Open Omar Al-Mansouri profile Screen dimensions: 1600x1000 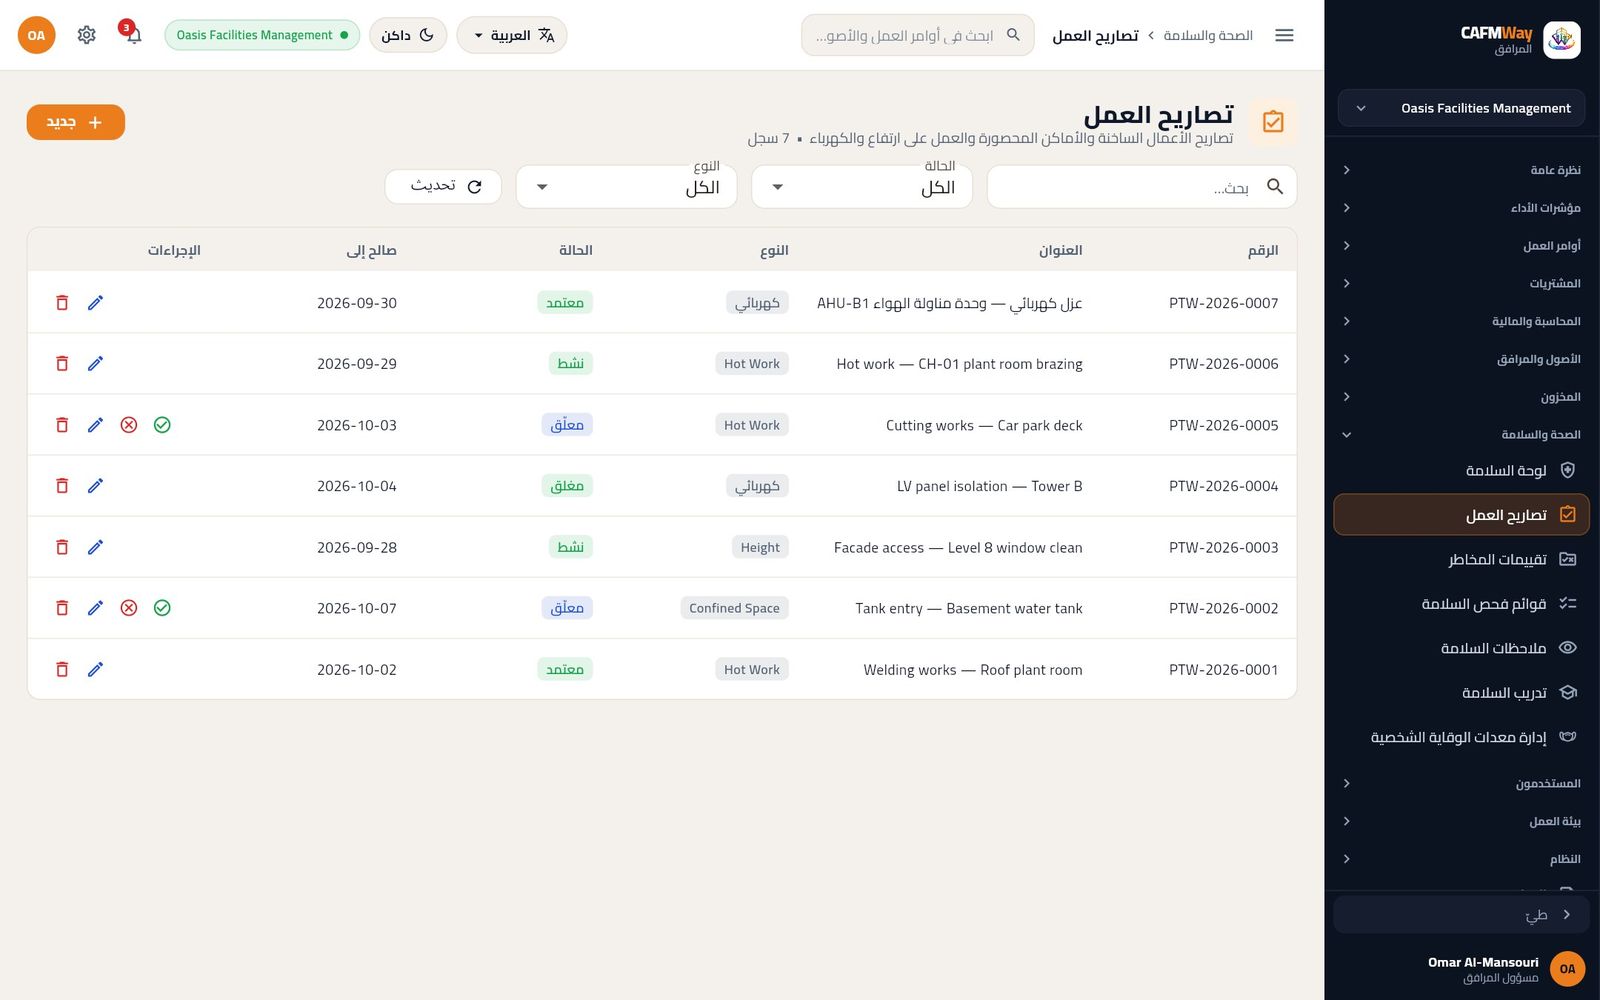coord(1462,968)
